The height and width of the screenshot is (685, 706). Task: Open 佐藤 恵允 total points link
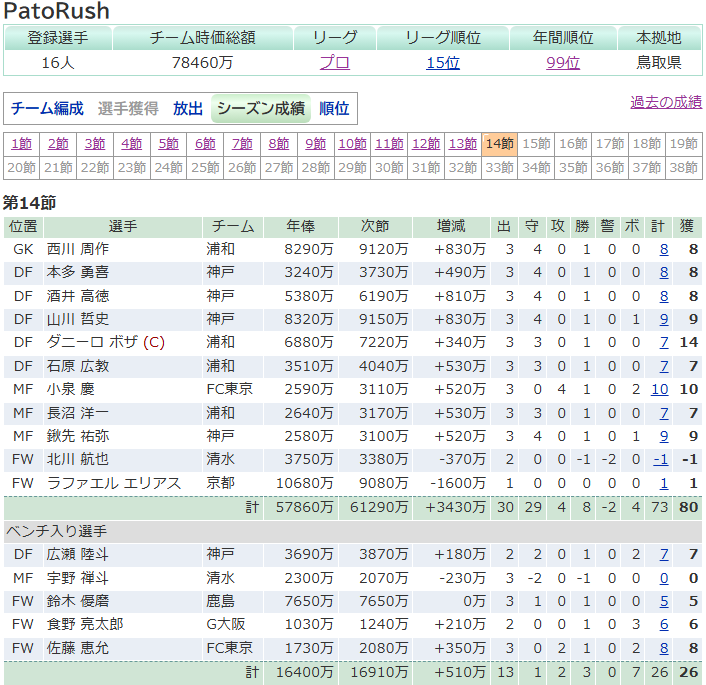coord(664,649)
